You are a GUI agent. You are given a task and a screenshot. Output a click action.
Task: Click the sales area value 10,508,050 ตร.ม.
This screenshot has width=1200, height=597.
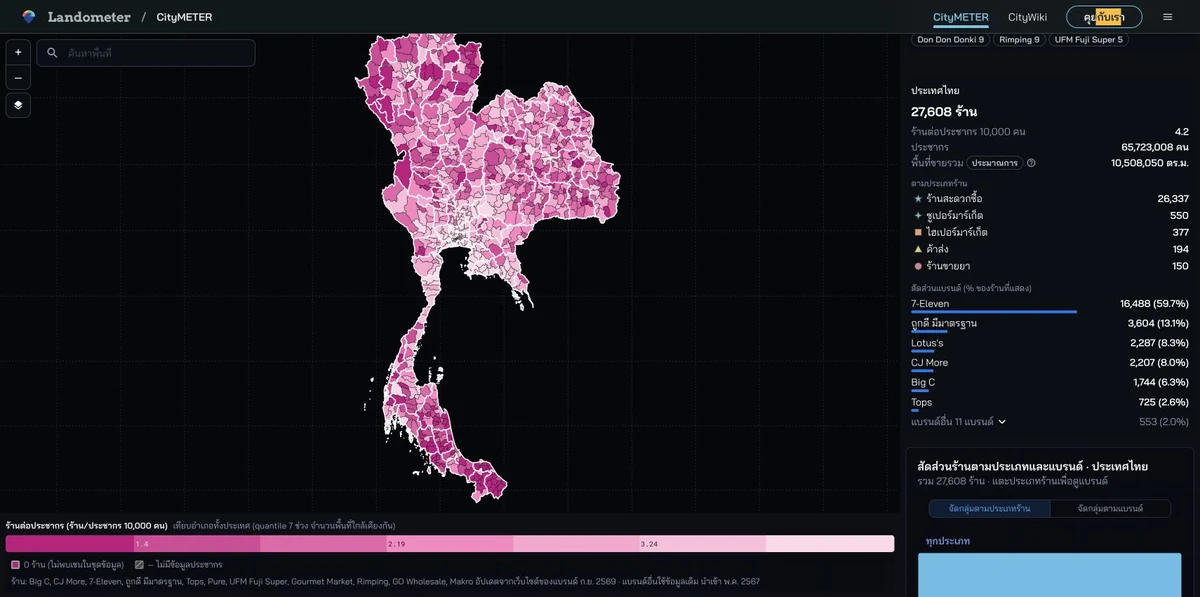pyautogui.click(x=1150, y=163)
